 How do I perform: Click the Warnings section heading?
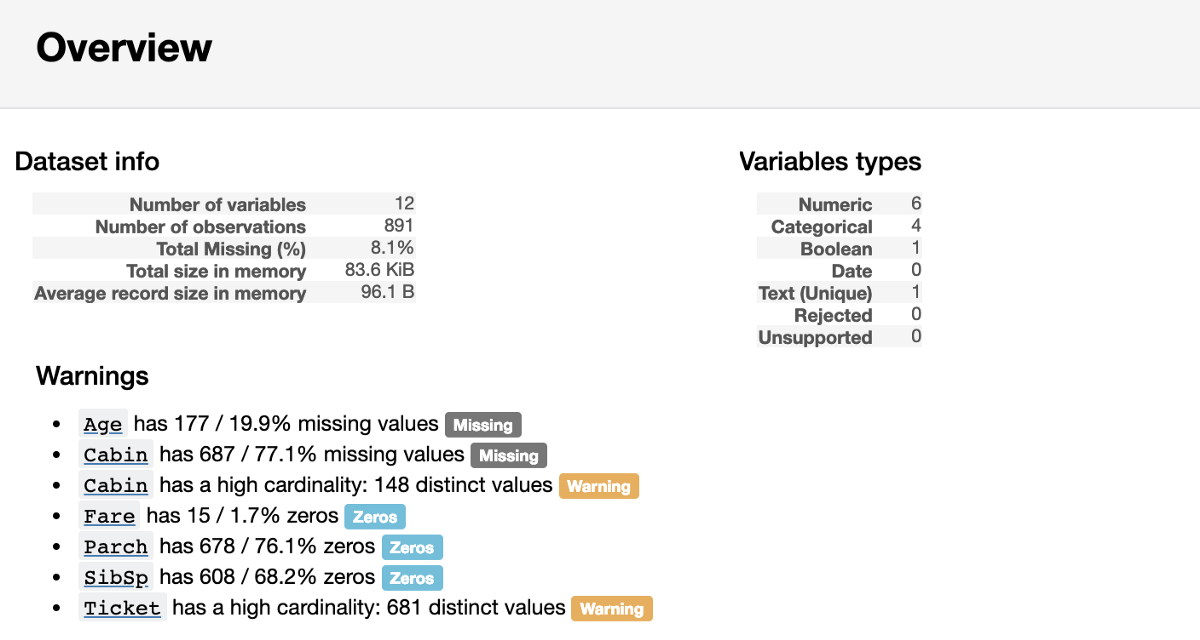pyautogui.click(x=92, y=376)
